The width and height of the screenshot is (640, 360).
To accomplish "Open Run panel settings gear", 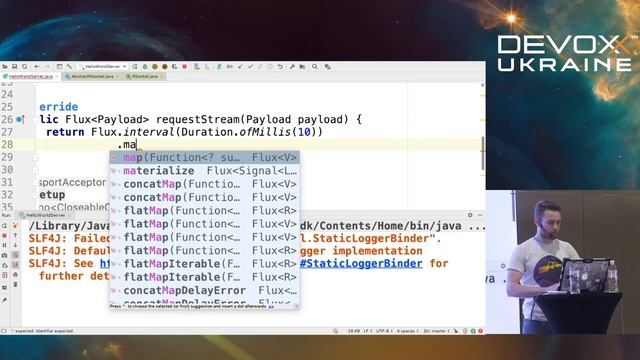I will point(470,215).
